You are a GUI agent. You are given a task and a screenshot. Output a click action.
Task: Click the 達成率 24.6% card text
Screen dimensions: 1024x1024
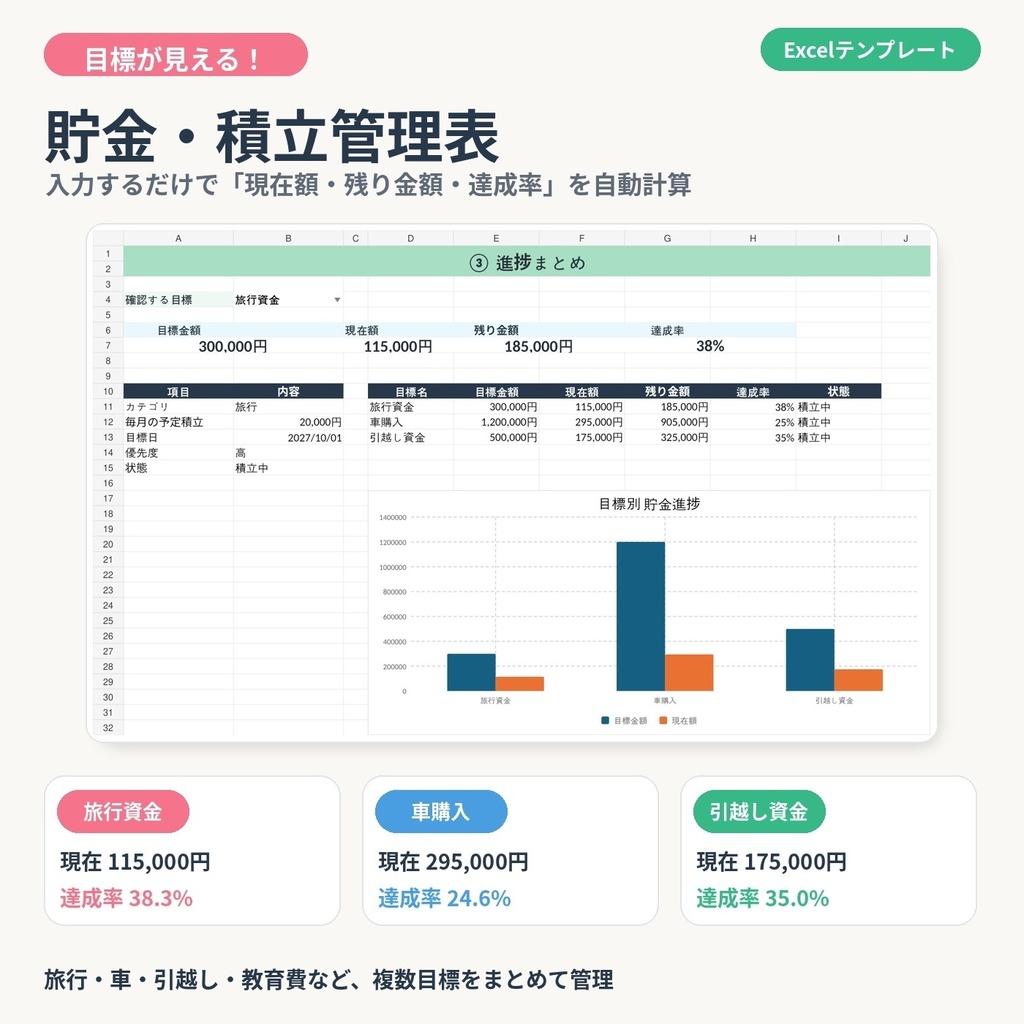(445, 898)
